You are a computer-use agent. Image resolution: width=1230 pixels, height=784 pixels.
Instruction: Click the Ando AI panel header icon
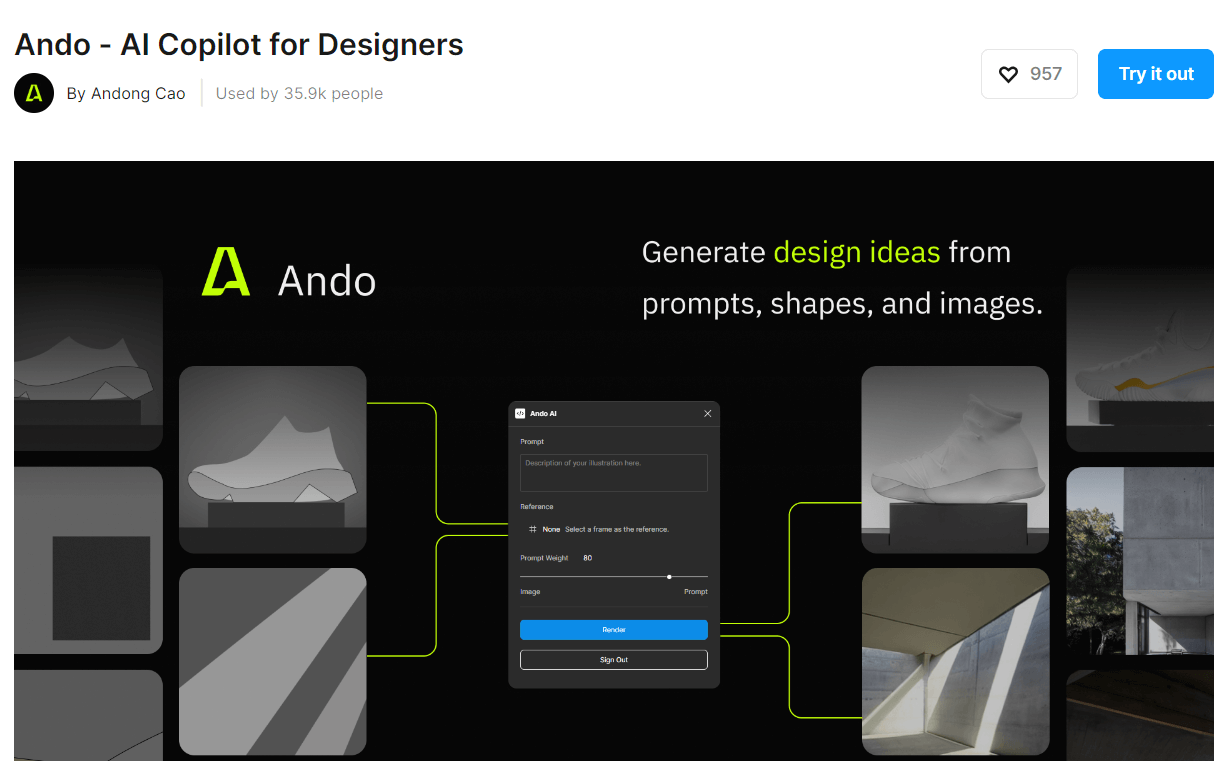[x=520, y=413]
